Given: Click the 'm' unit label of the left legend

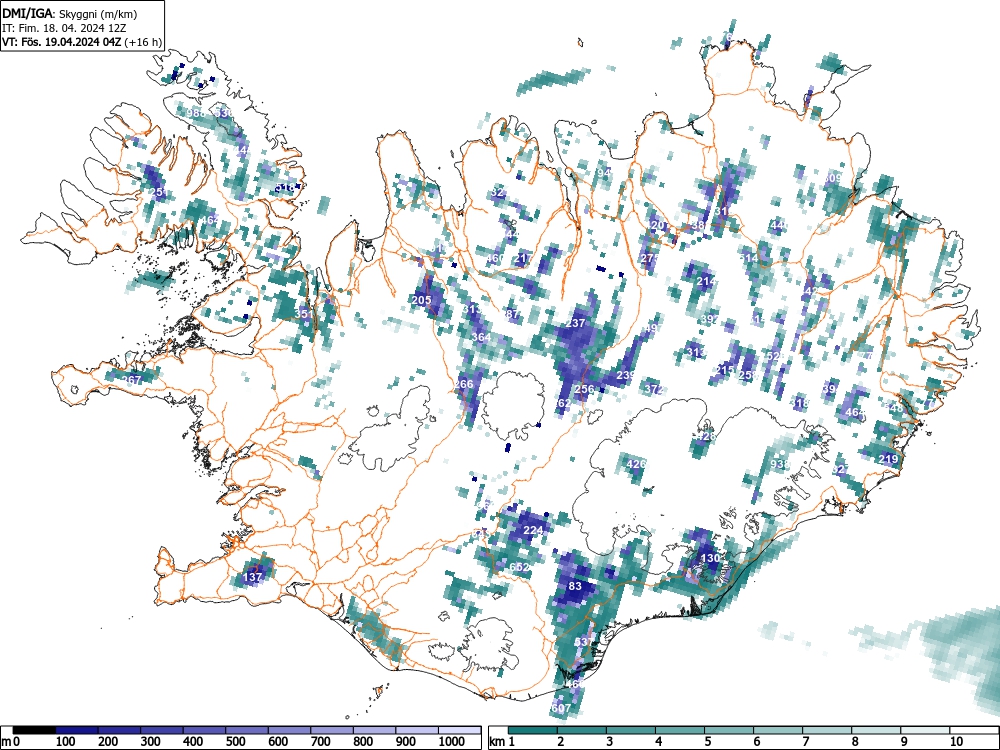Looking at the screenshot, I should [5, 742].
